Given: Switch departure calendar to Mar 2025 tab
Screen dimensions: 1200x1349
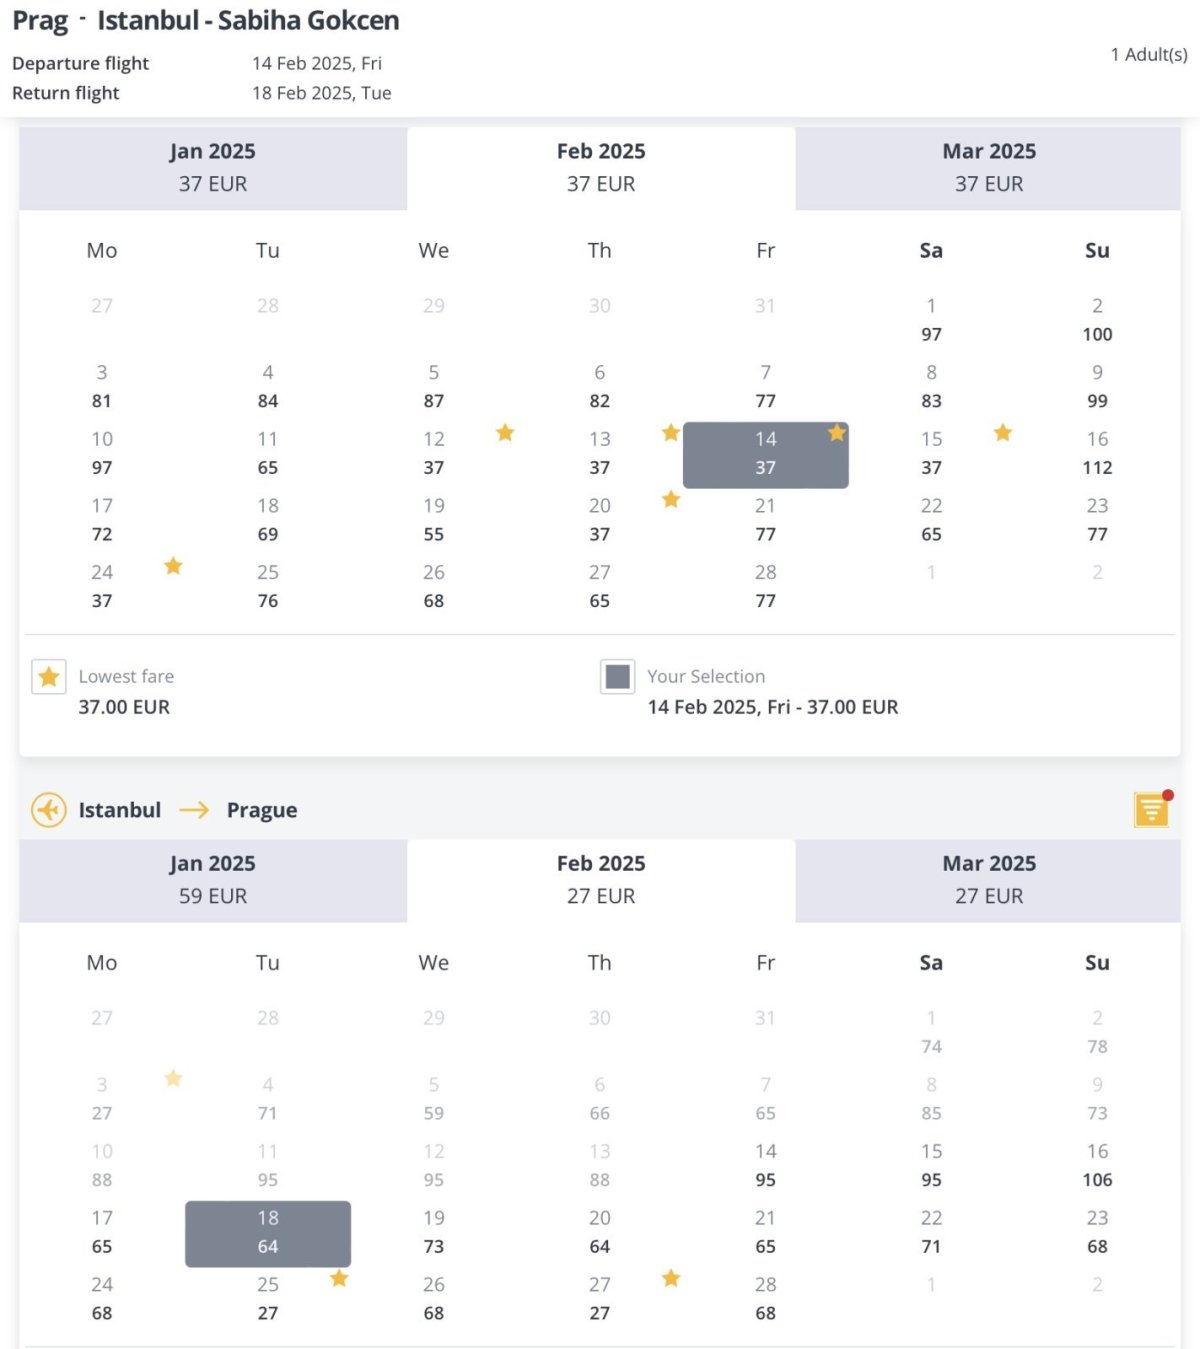Looking at the screenshot, I should pos(988,167).
